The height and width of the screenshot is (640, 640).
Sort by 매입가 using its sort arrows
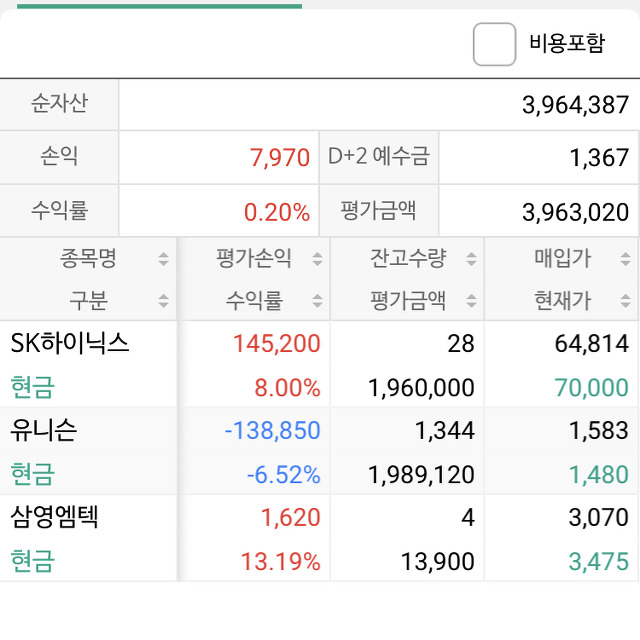tap(625, 260)
